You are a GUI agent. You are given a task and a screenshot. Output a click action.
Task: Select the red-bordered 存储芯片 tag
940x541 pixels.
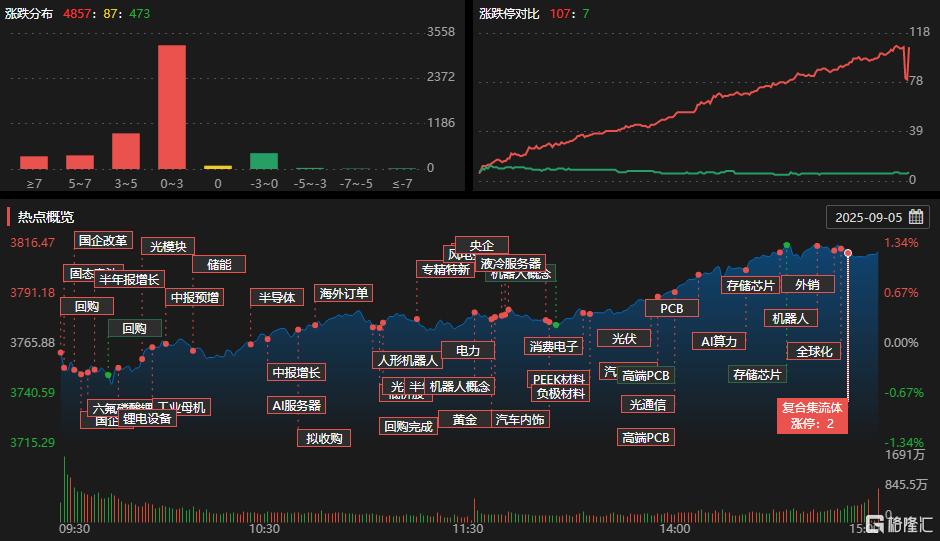(x=750, y=285)
